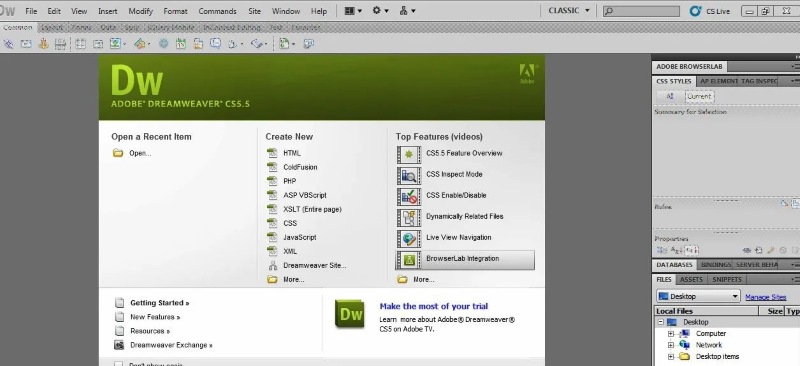
Task: Click the Tag Chooser icon
Action: (309, 44)
